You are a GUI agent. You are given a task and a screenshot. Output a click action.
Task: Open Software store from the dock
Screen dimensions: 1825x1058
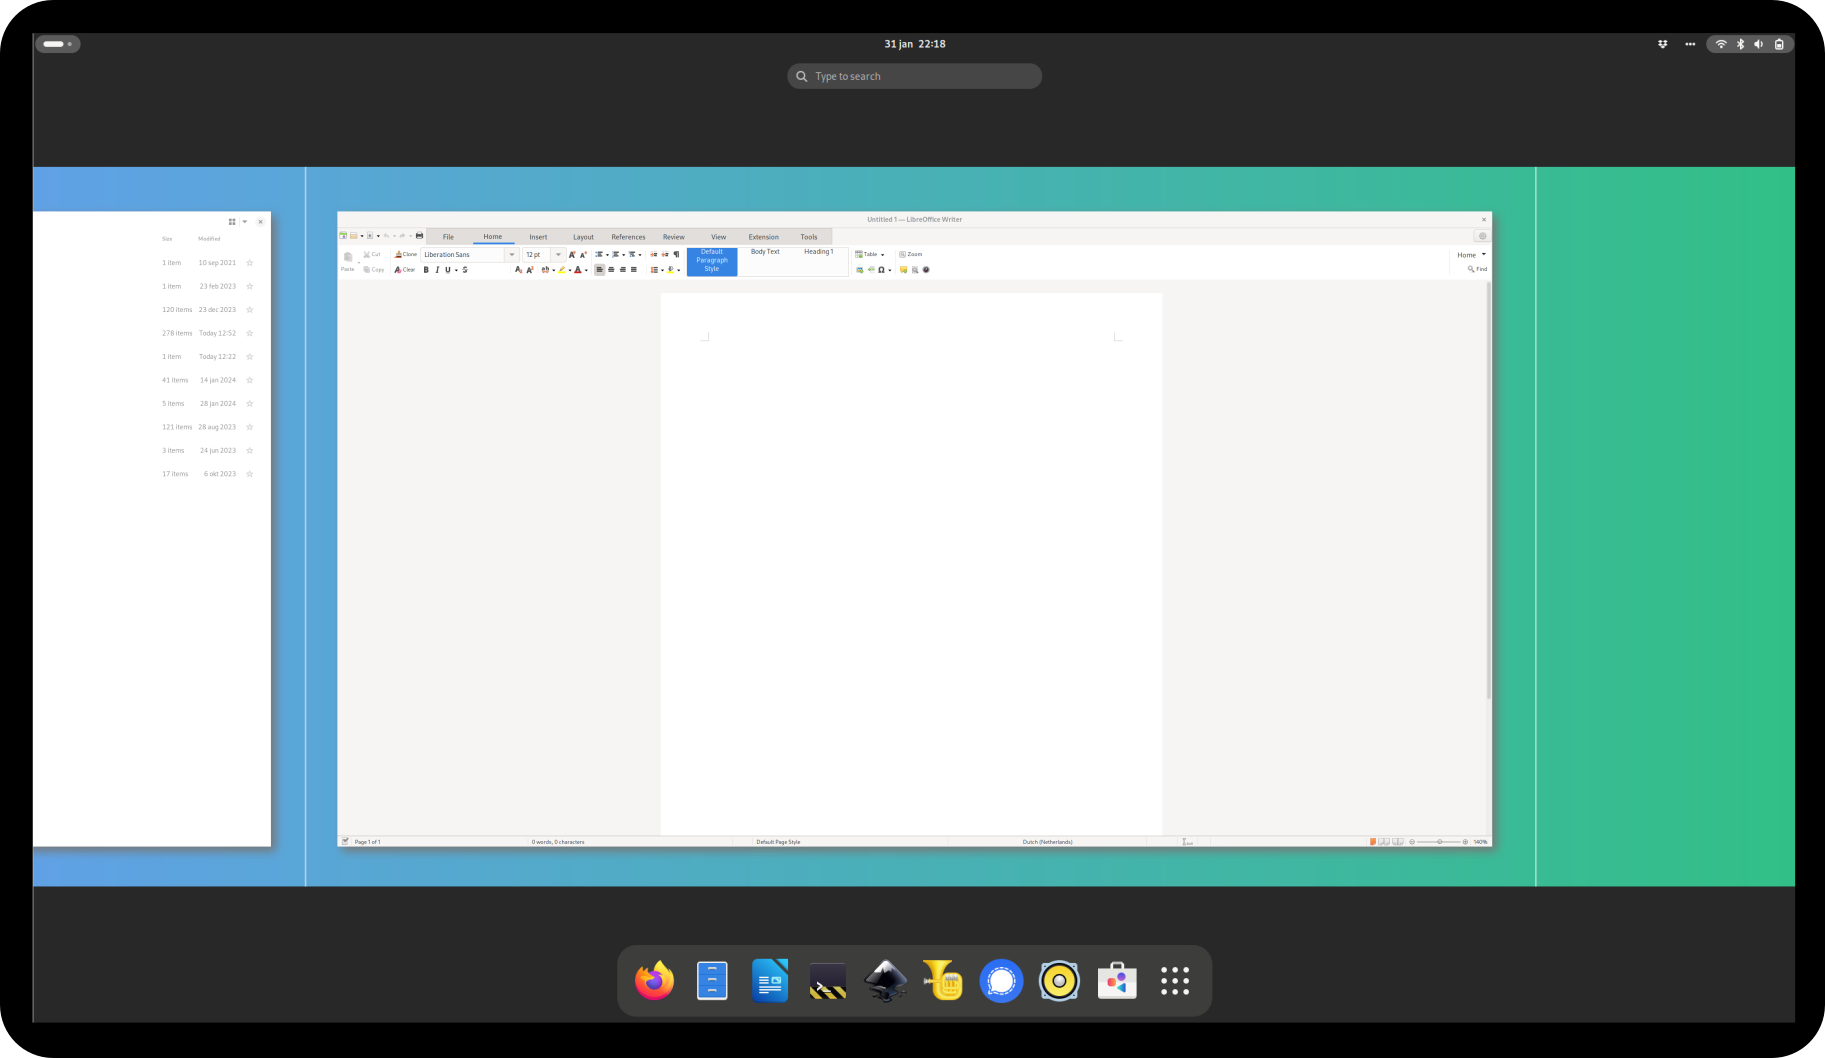(1117, 981)
